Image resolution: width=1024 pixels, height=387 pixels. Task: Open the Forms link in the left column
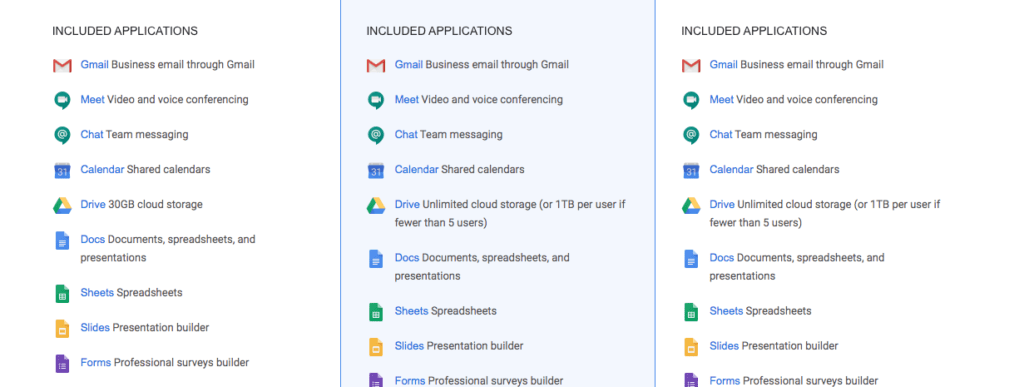click(x=95, y=362)
